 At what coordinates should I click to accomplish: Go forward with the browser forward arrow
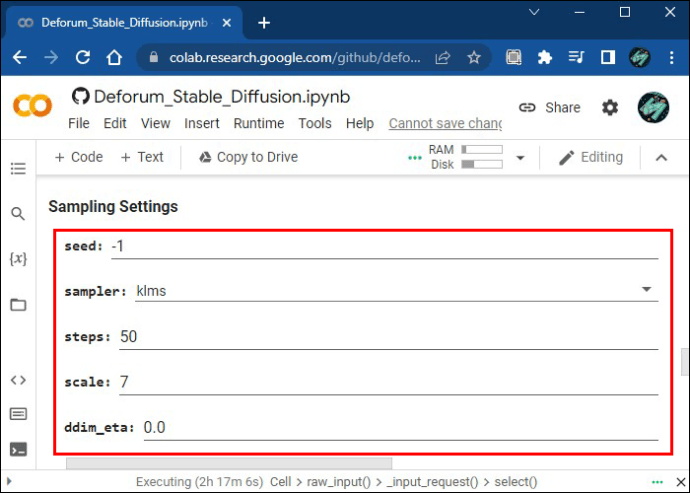(51, 57)
